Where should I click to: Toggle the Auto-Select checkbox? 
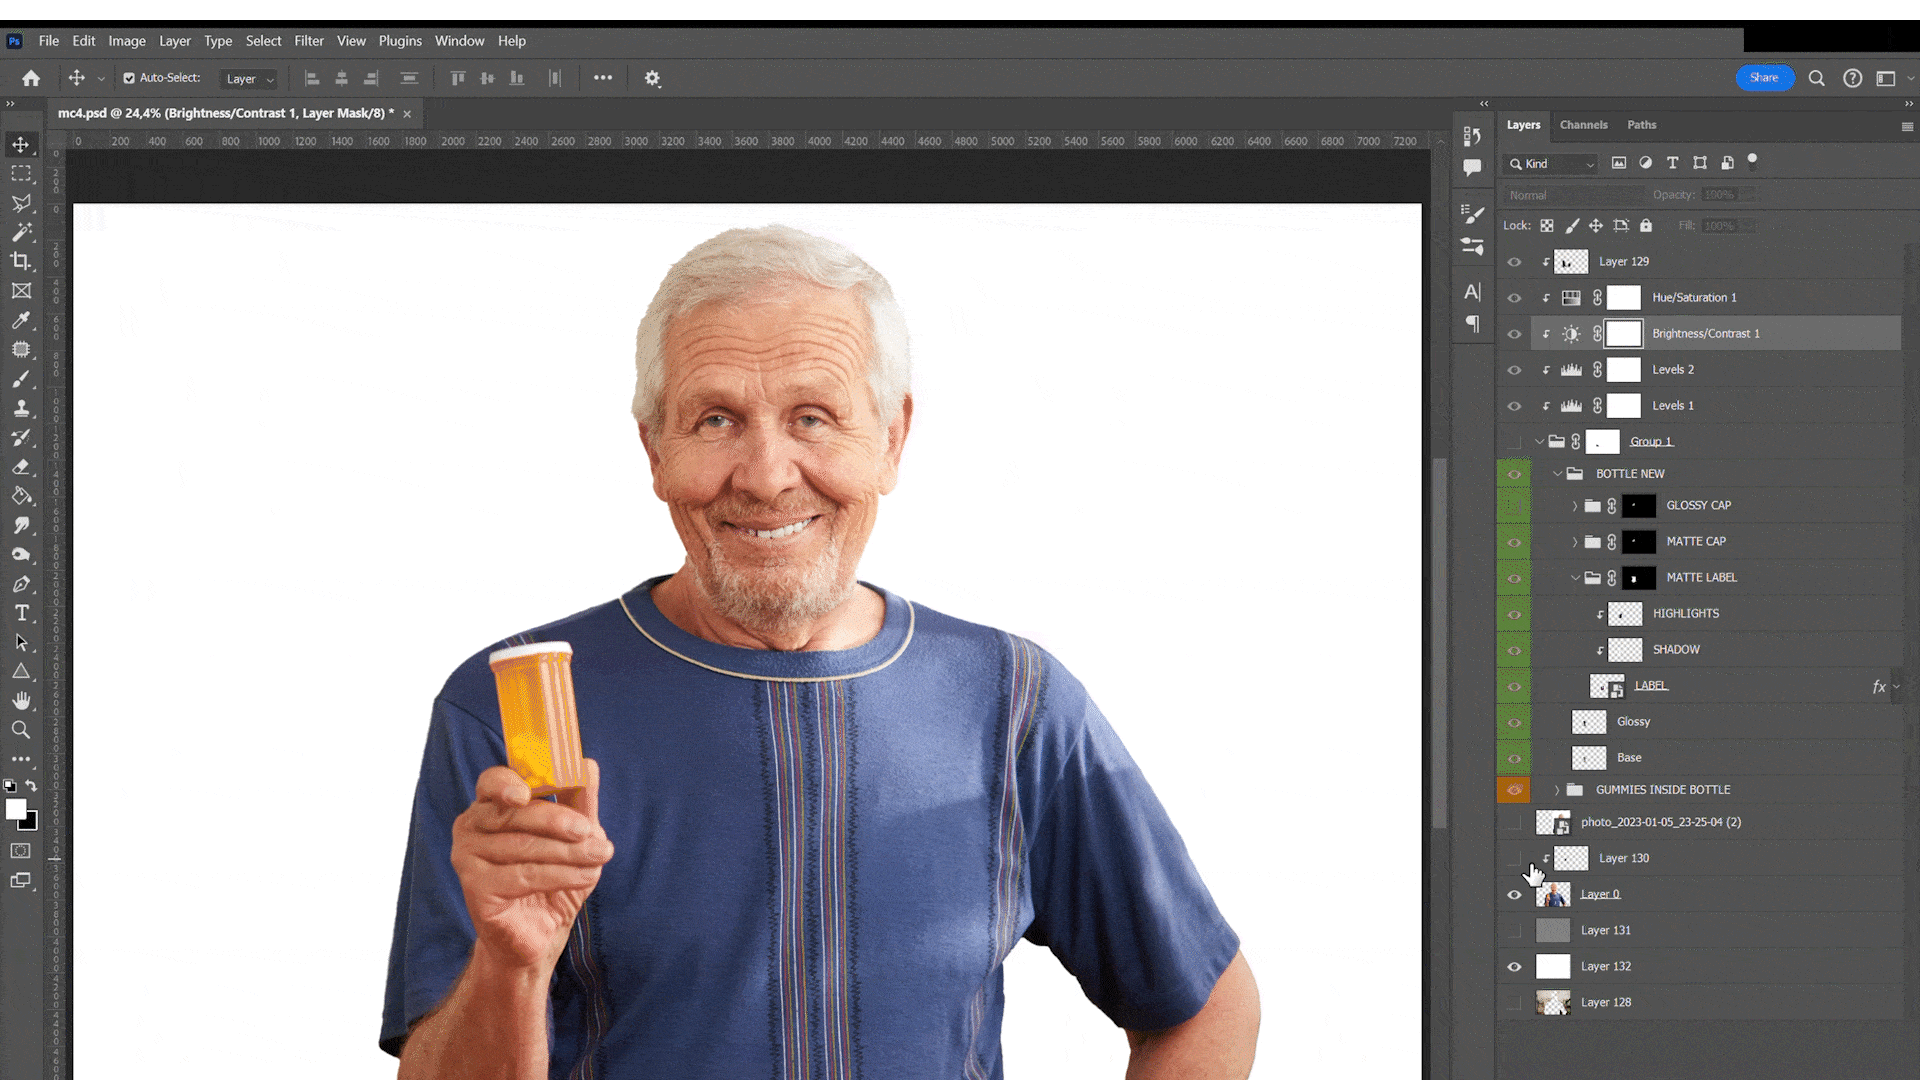point(129,78)
